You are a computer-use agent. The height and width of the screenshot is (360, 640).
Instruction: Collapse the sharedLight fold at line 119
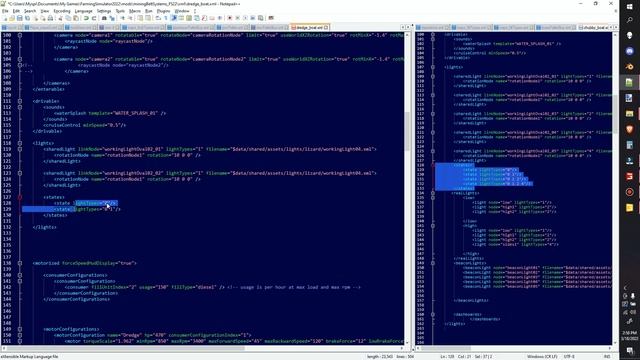tap(20, 149)
